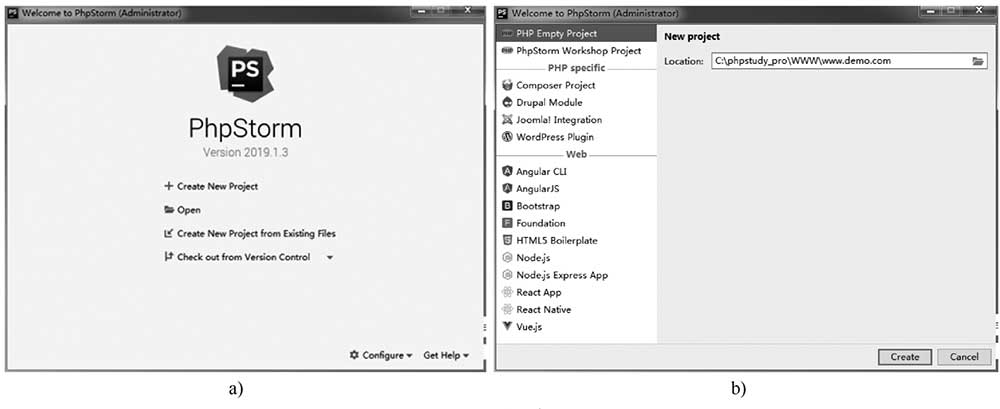Image resolution: width=1000 pixels, height=409 pixels.
Task: Click the Composer Project icon
Action: coord(508,85)
